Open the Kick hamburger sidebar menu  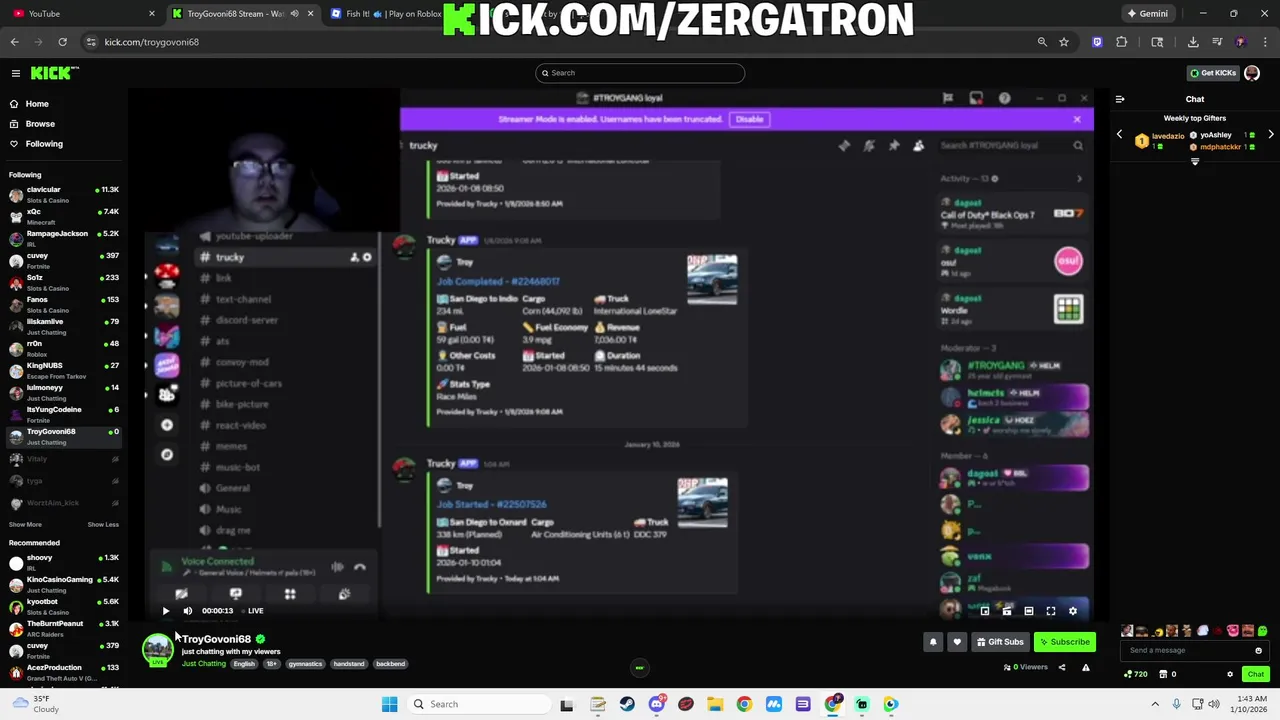(16, 73)
